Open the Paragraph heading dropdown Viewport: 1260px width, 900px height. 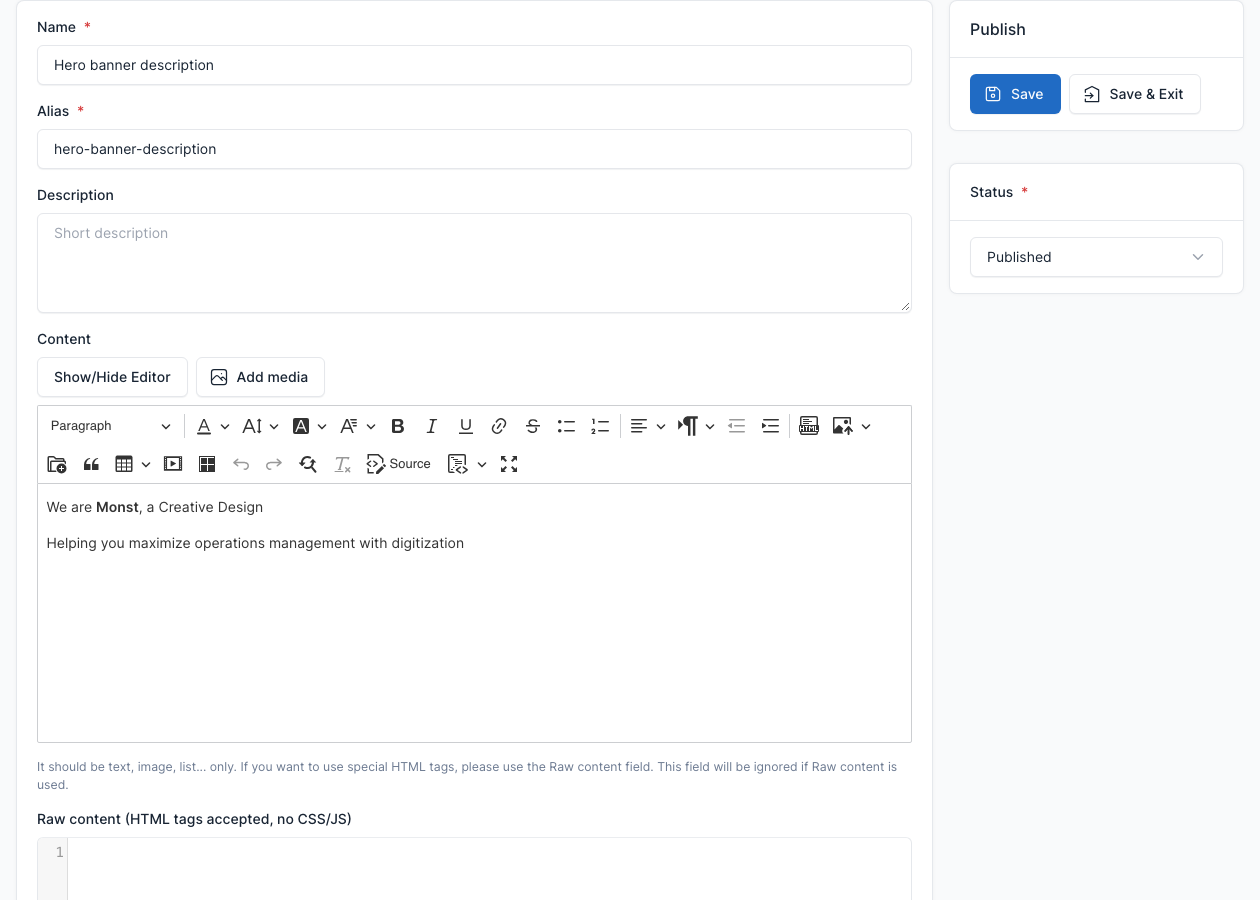click(111, 426)
